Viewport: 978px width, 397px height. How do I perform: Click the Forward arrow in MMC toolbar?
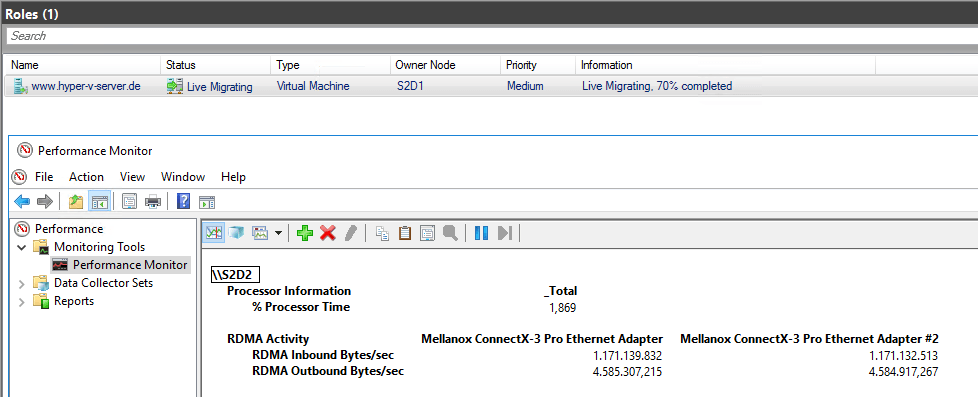[x=44, y=202]
